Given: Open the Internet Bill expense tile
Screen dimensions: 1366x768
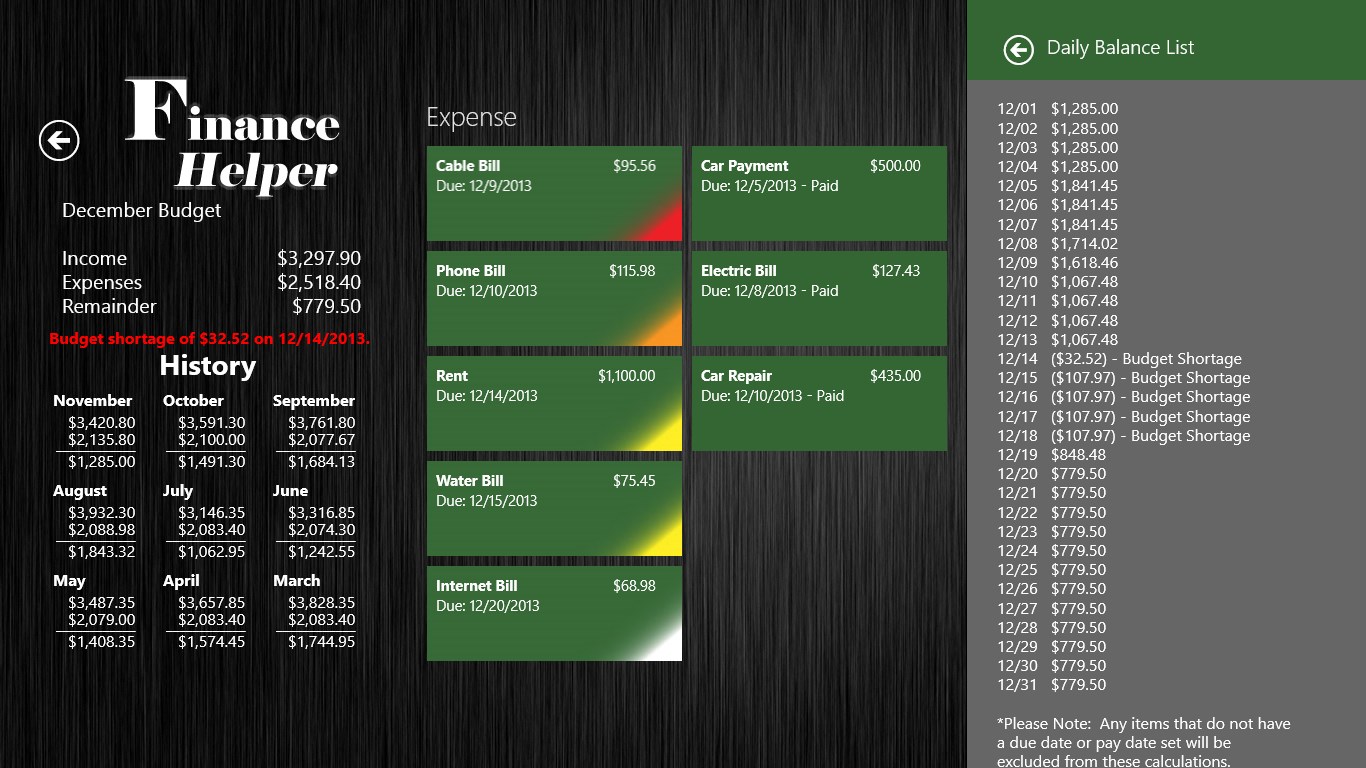Looking at the screenshot, I should tap(554, 613).
